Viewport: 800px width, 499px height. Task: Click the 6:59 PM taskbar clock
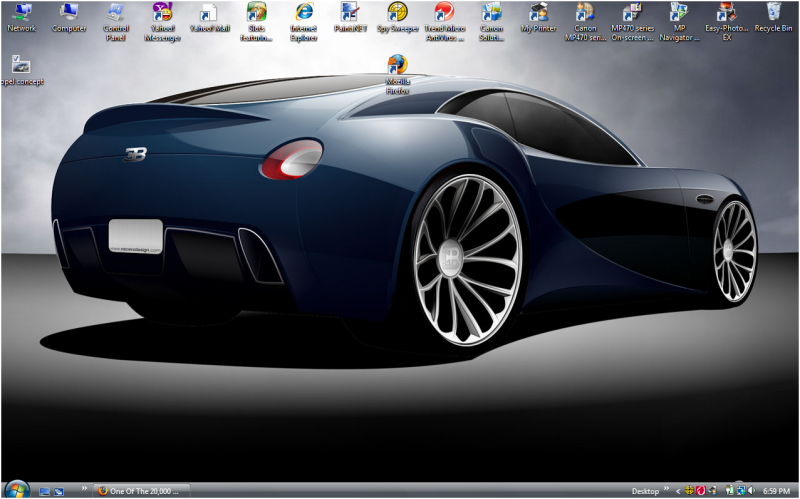[776, 491]
